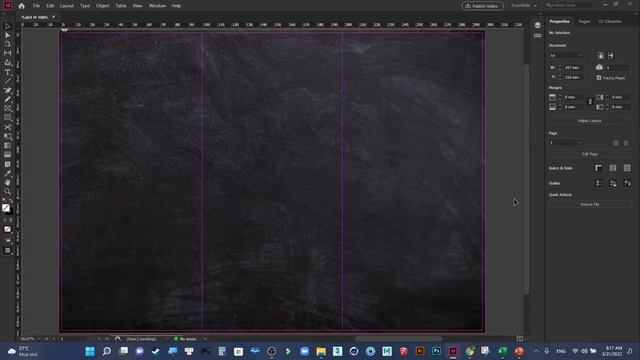Image resolution: width=640 pixels, height=360 pixels.
Task: Open the Layout menu
Action: (67, 6)
